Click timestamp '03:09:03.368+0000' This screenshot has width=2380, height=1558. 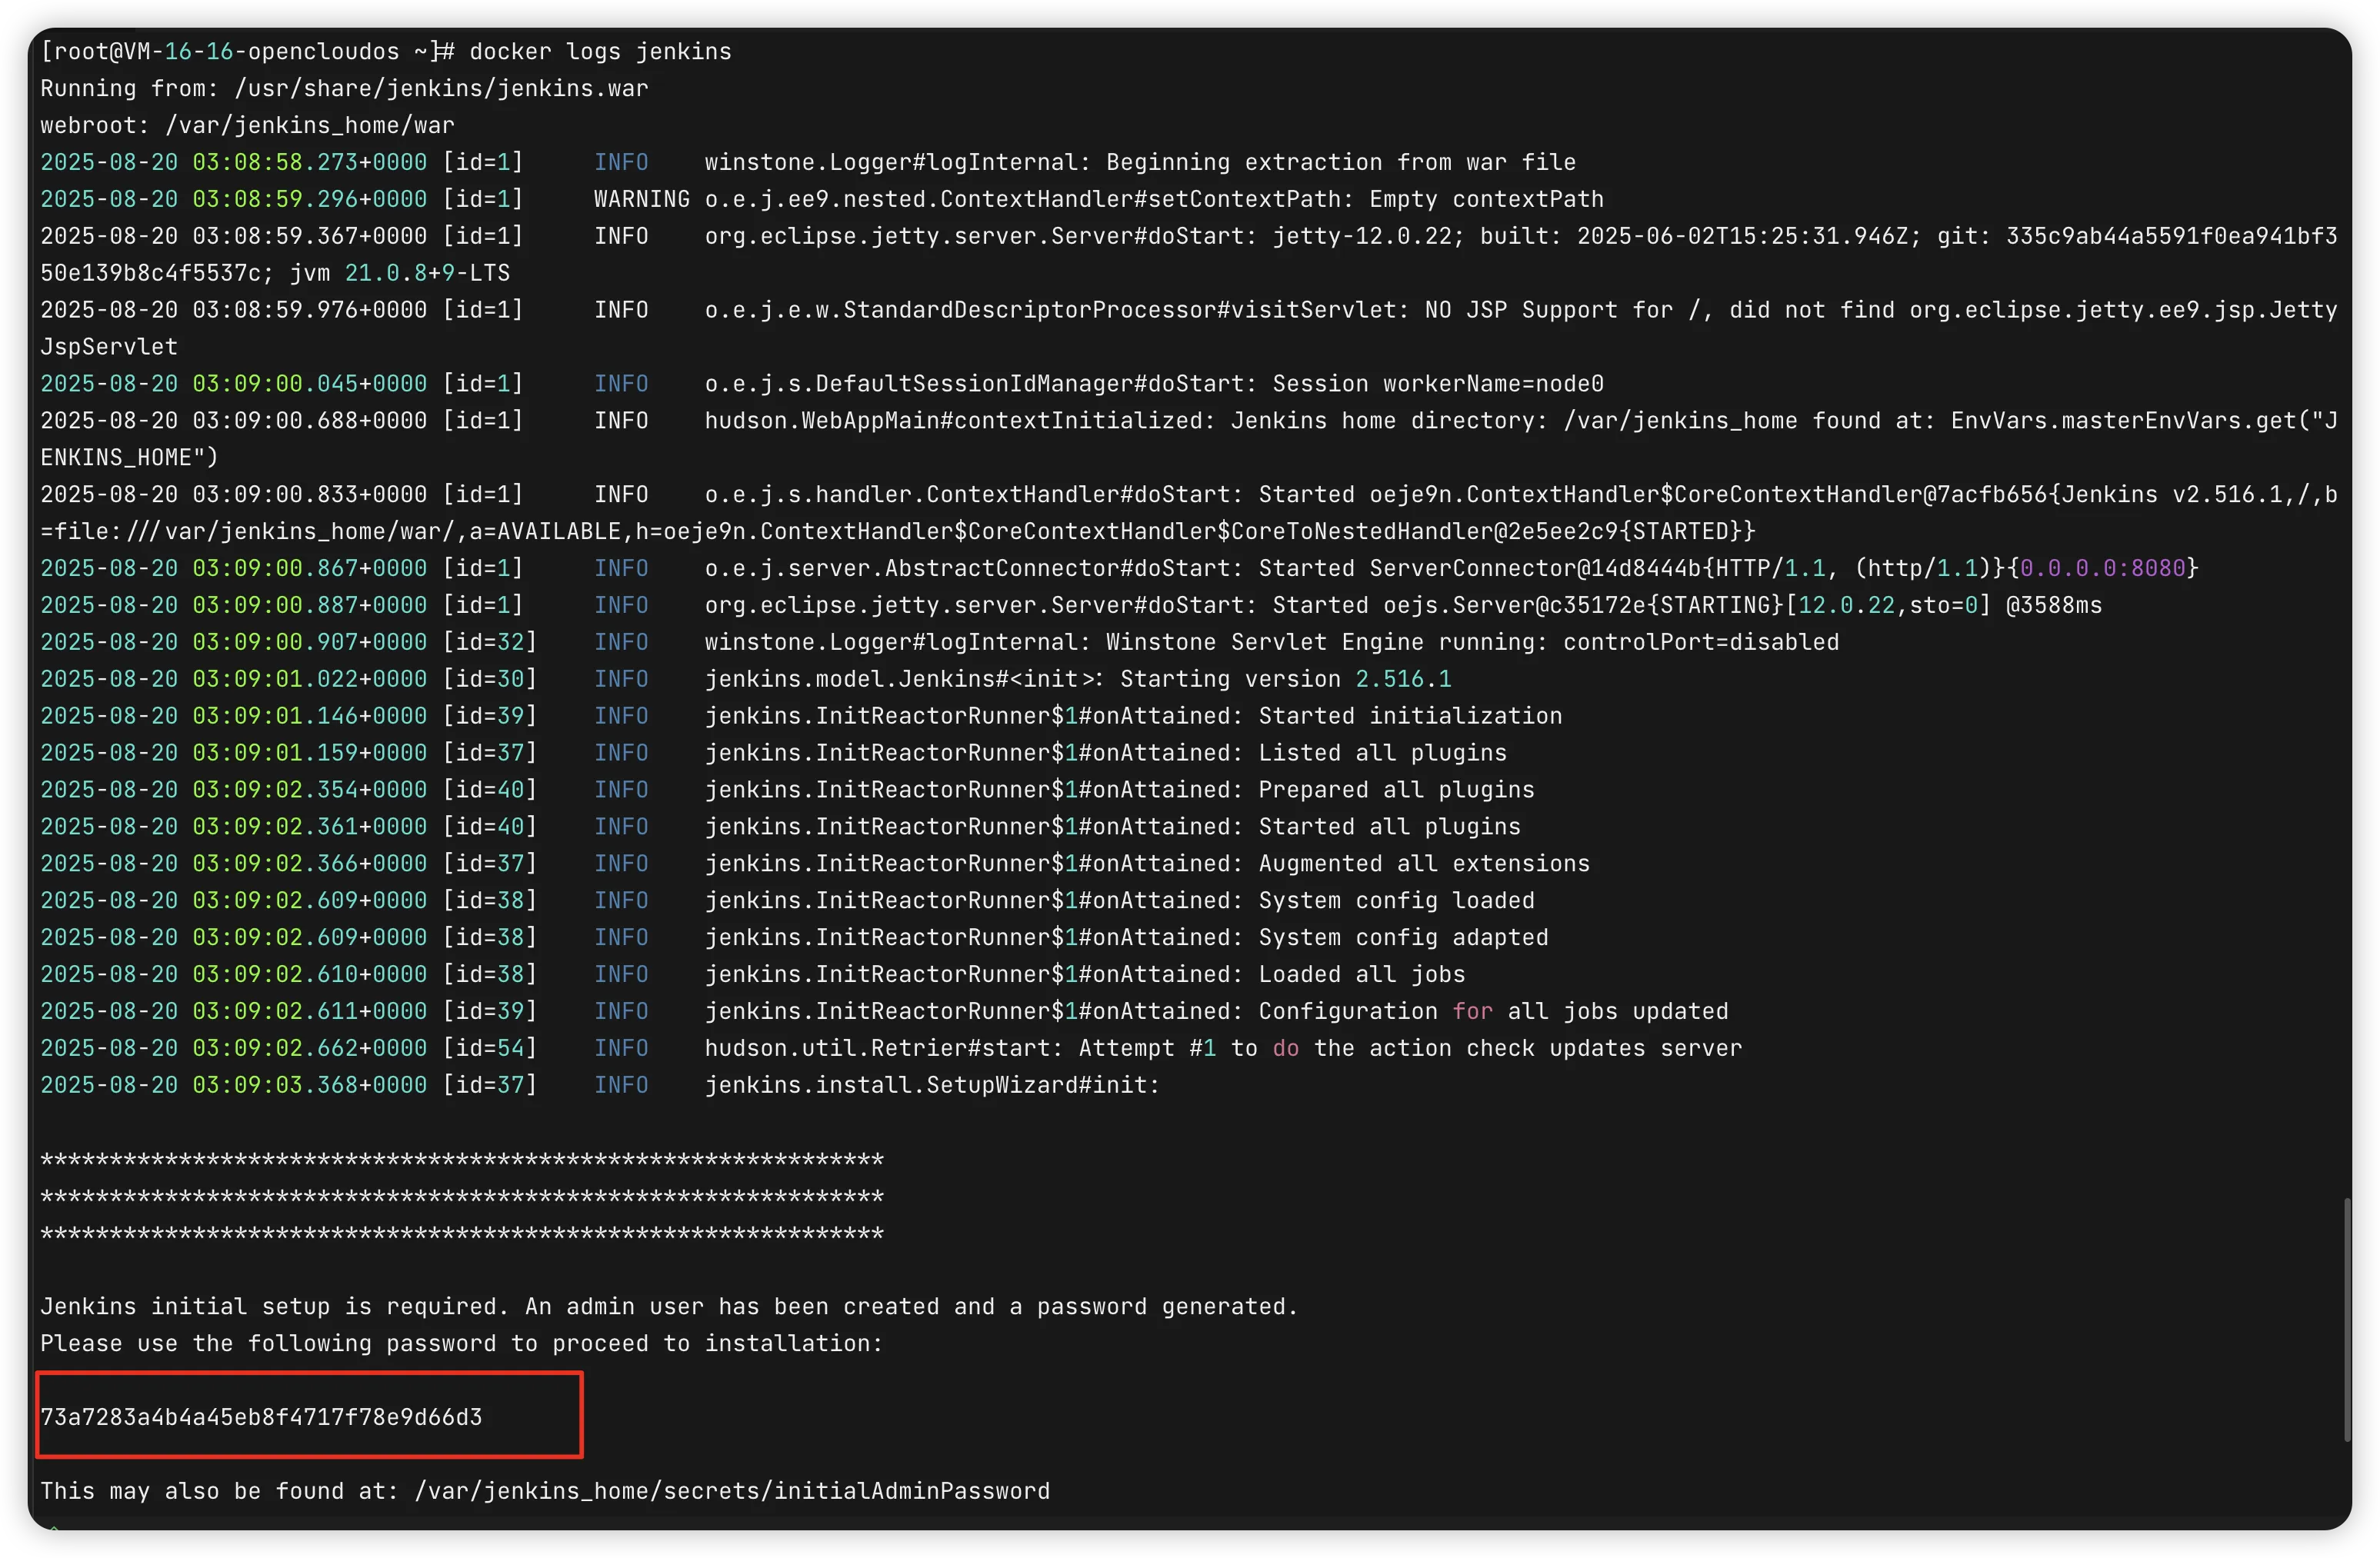point(309,1086)
